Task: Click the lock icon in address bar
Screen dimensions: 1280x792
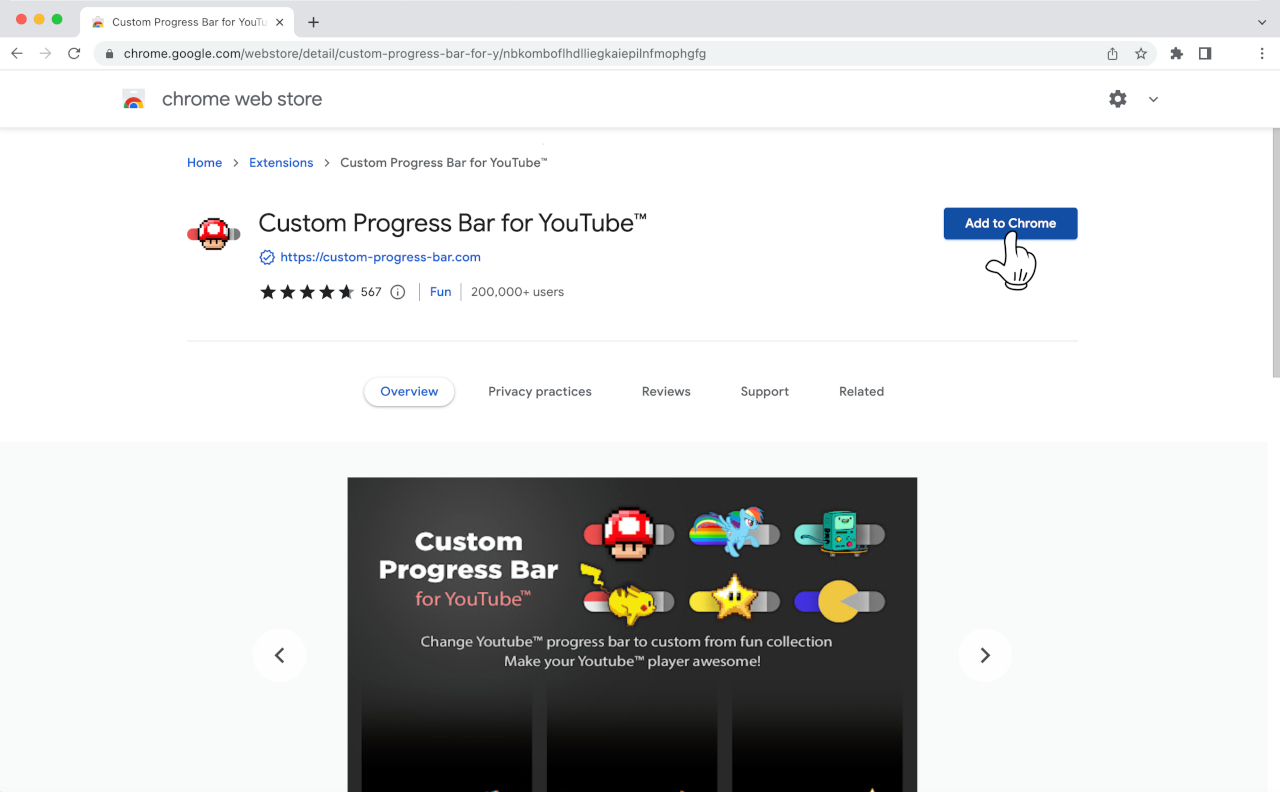Action: (x=110, y=54)
